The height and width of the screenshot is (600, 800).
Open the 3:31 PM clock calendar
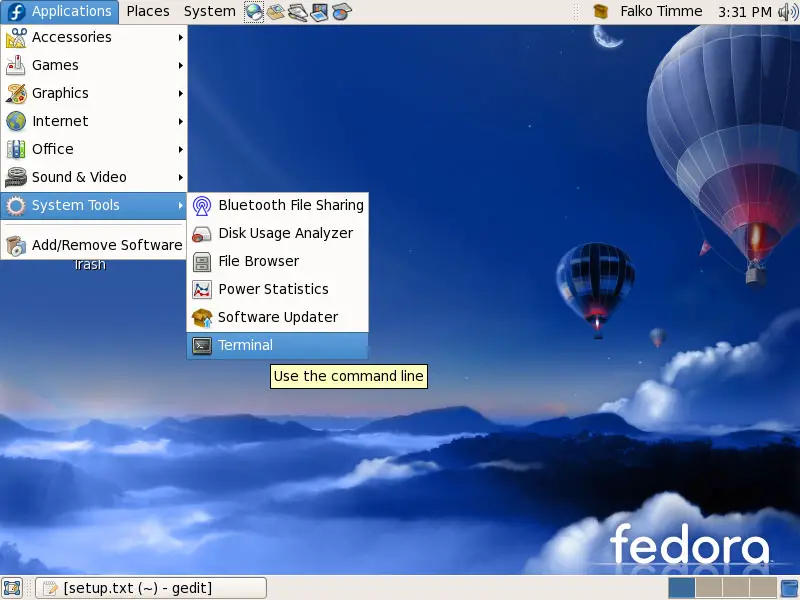(x=744, y=11)
